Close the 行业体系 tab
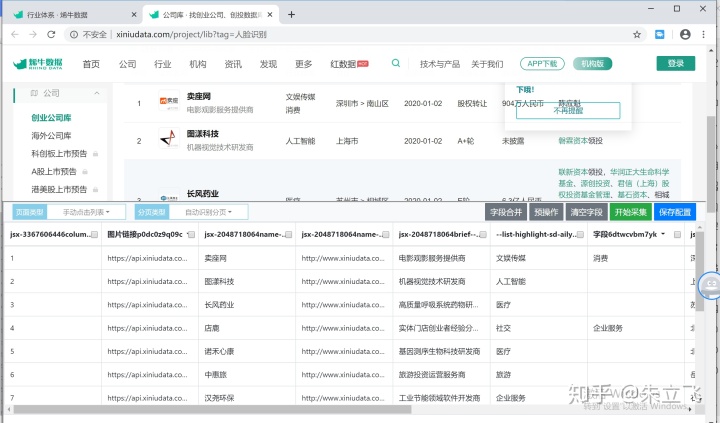This screenshot has width=720, height=423. [x=134, y=15]
